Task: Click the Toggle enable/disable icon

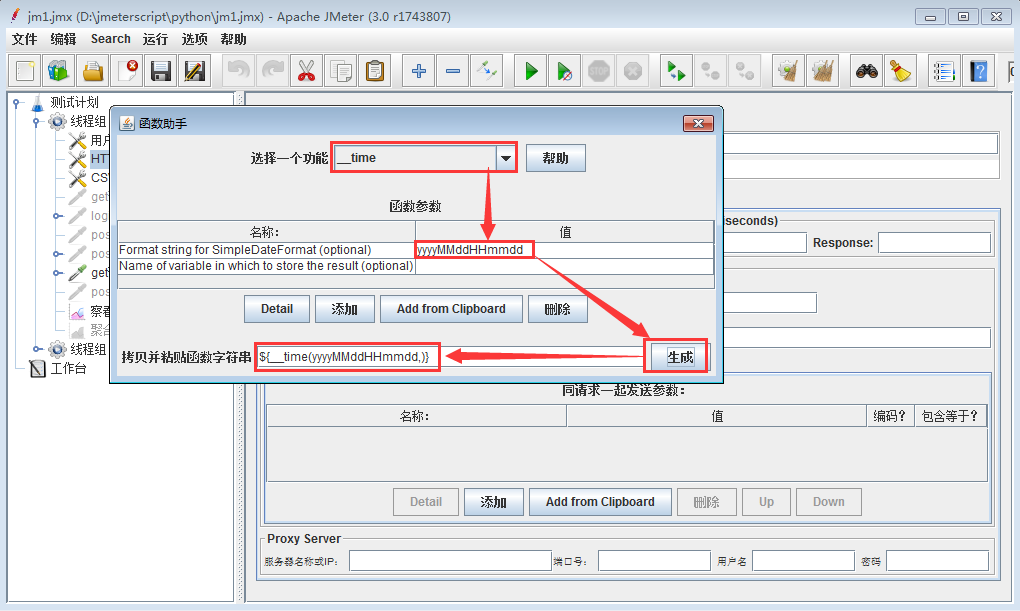Action: tap(487, 70)
